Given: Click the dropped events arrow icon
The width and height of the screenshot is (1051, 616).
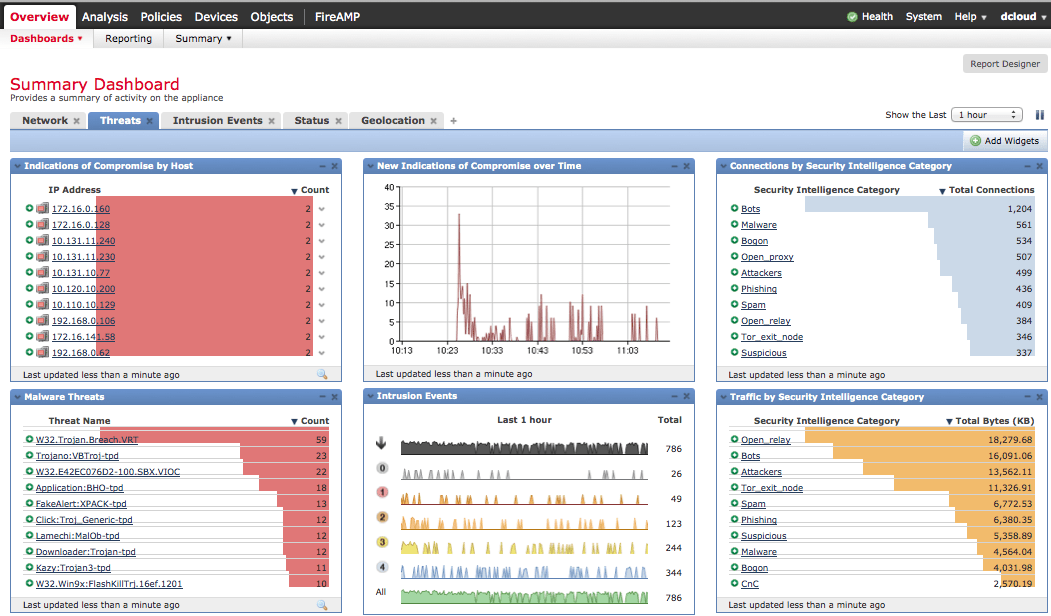Looking at the screenshot, I should [381, 444].
